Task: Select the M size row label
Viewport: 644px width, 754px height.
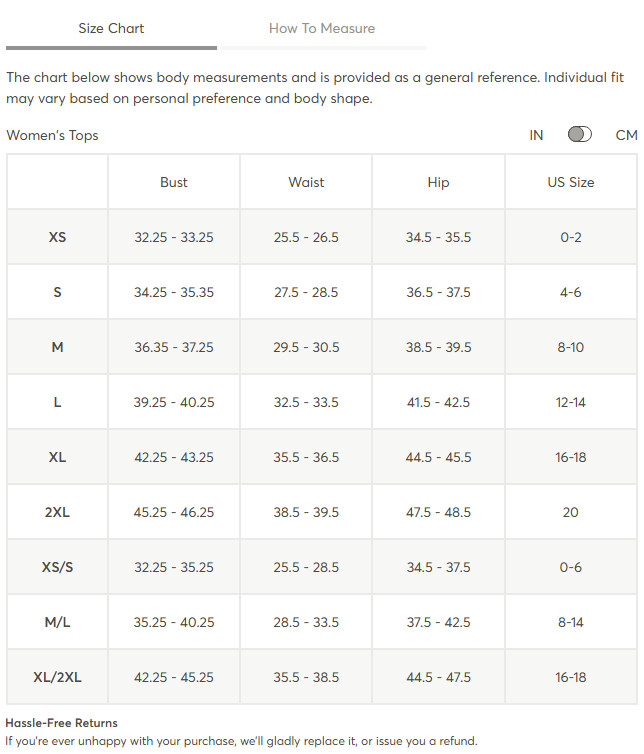Action: point(57,347)
